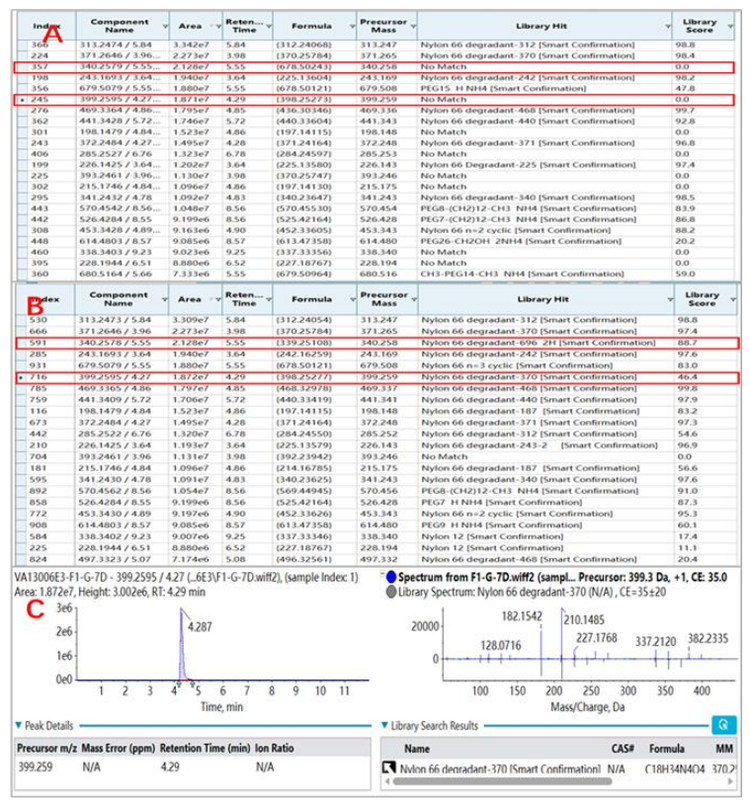Image resolution: width=750 pixels, height=807 pixels.
Task: Click the Name column header in library results
Action: pyautogui.click(x=416, y=748)
